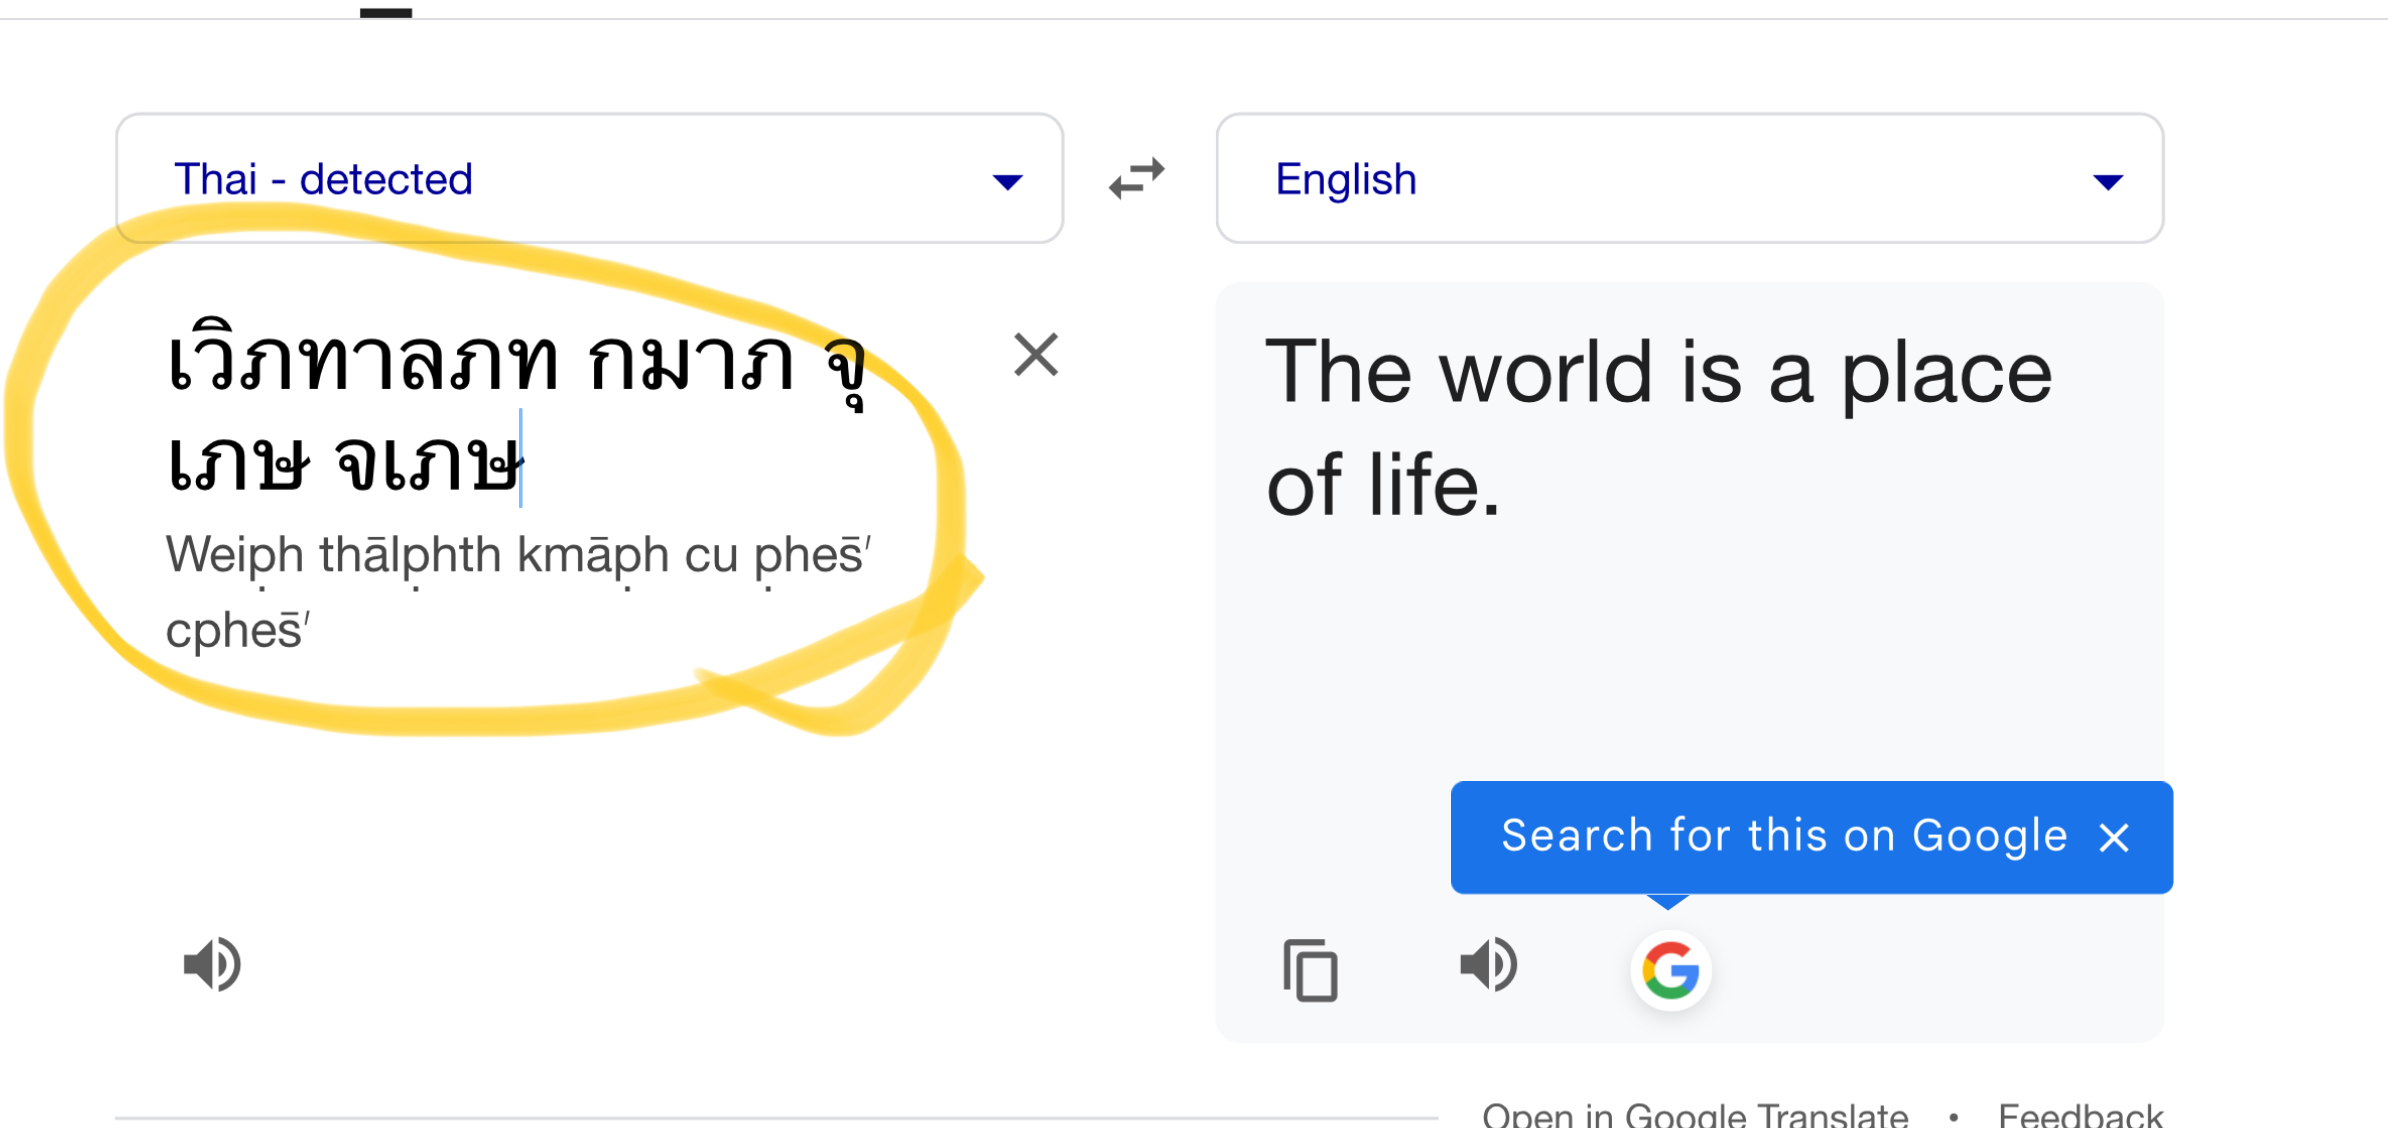Image resolution: width=2388 pixels, height=1128 pixels.
Task: Open in Google Translate link
Action: (x=1695, y=1114)
